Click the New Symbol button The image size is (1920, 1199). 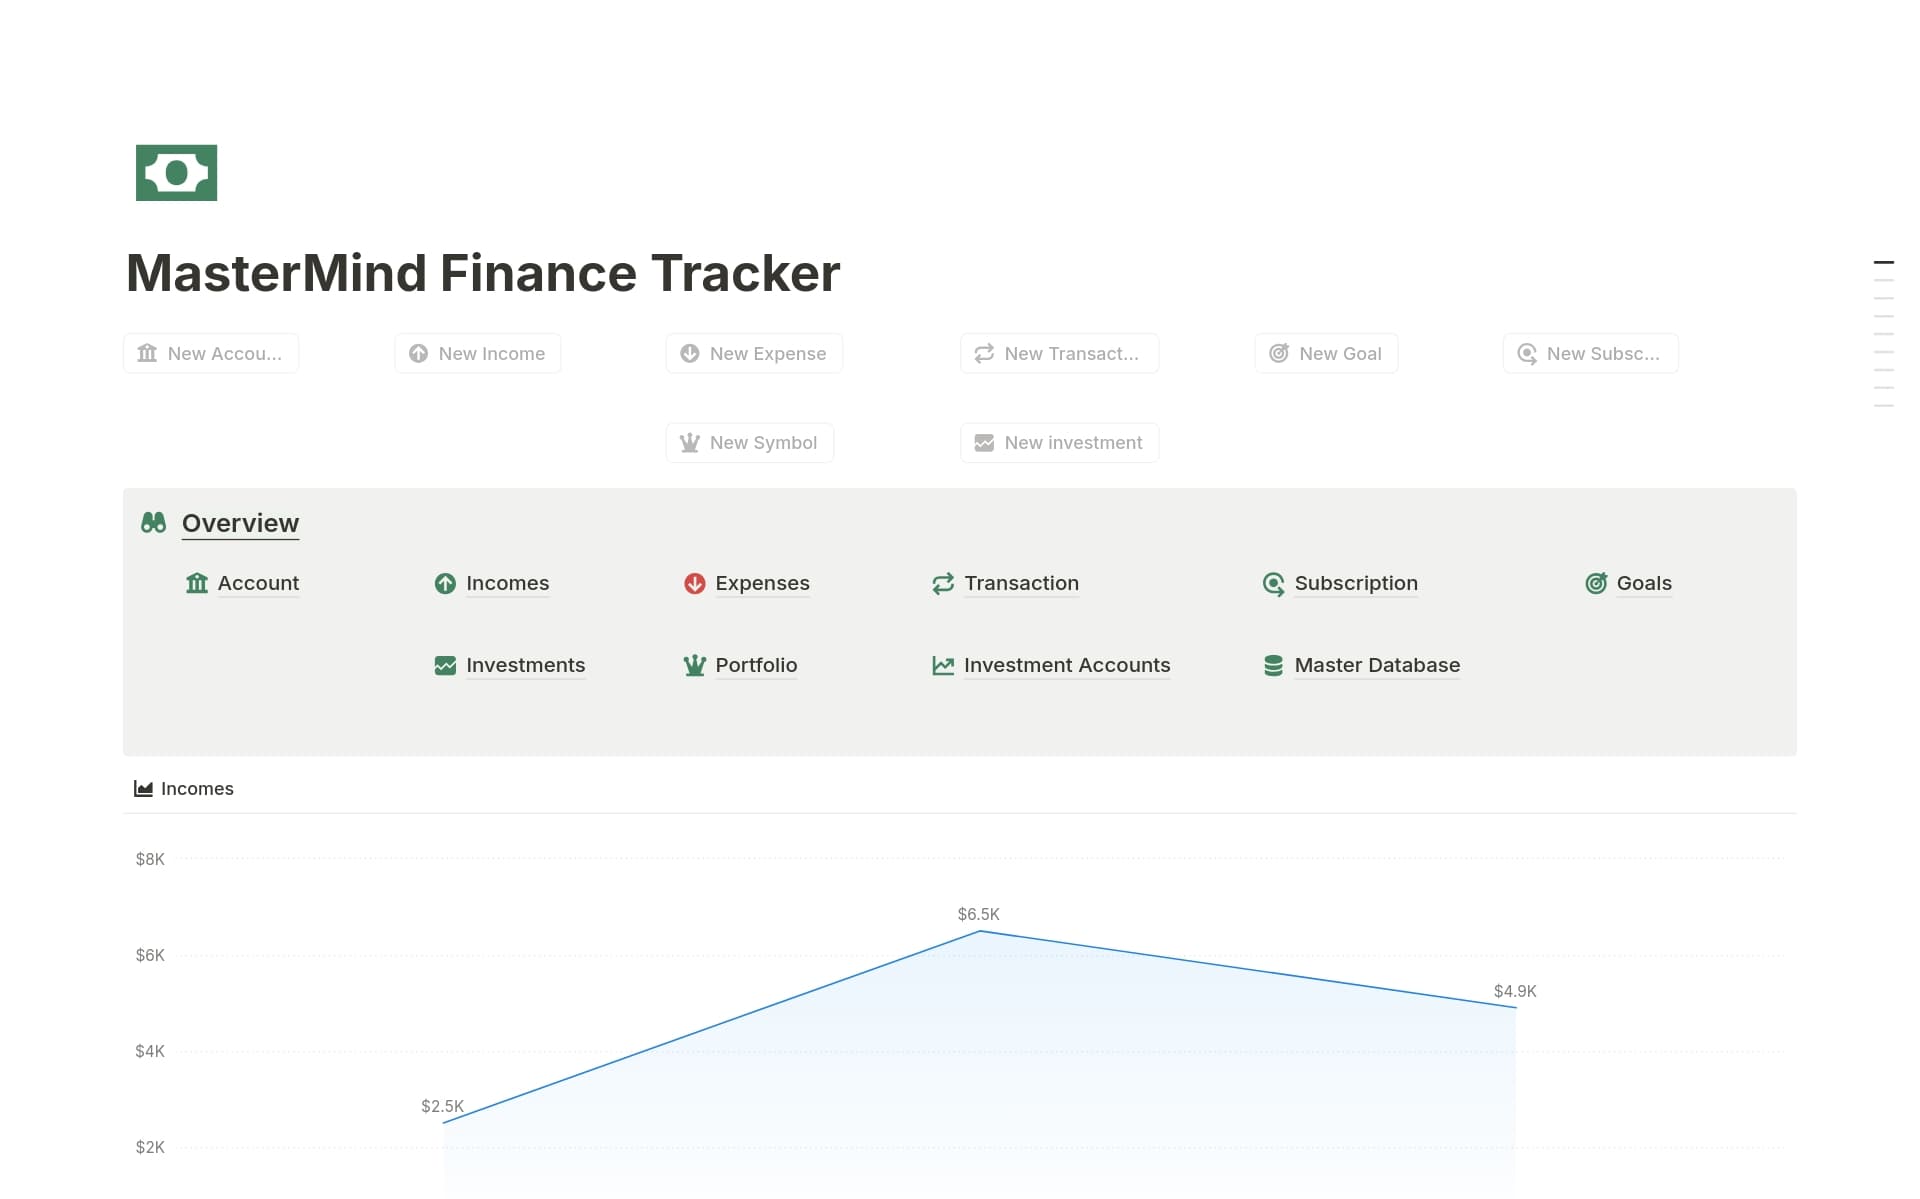pos(749,442)
